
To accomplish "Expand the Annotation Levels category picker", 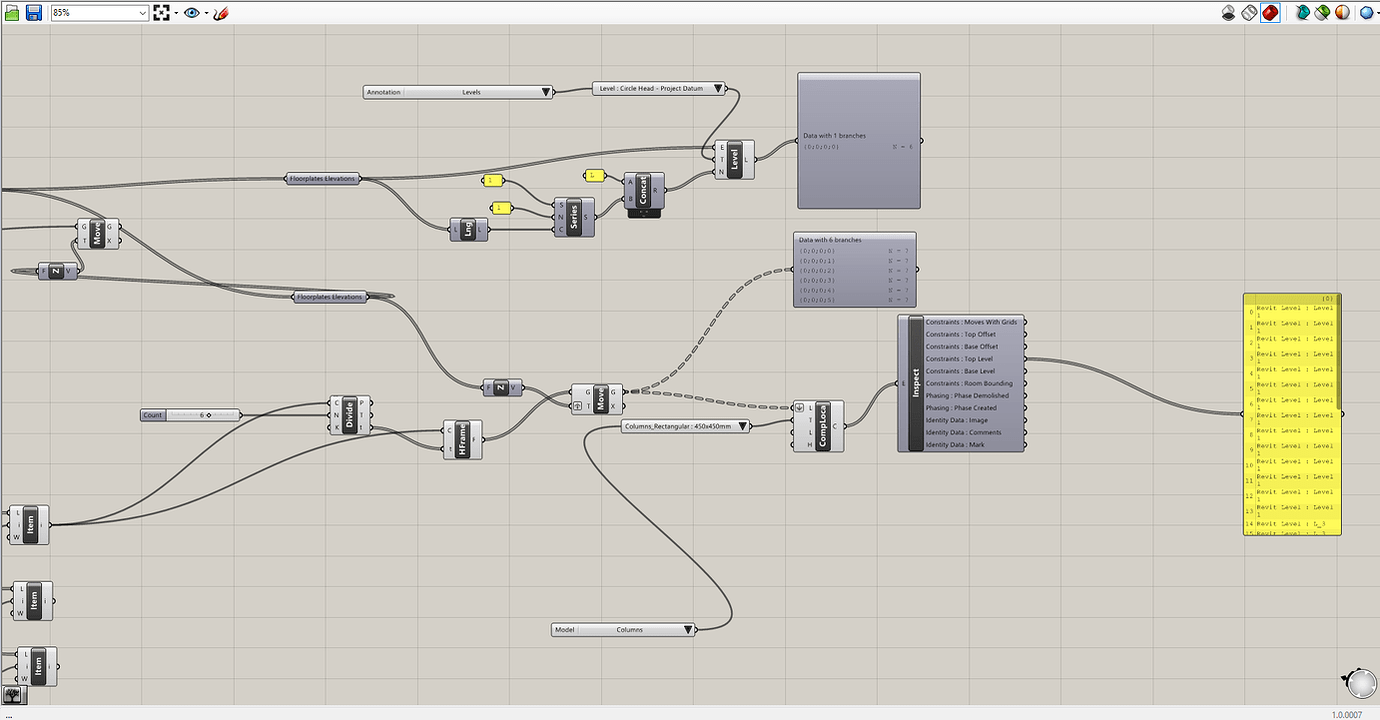I will click(x=459, y=92).
